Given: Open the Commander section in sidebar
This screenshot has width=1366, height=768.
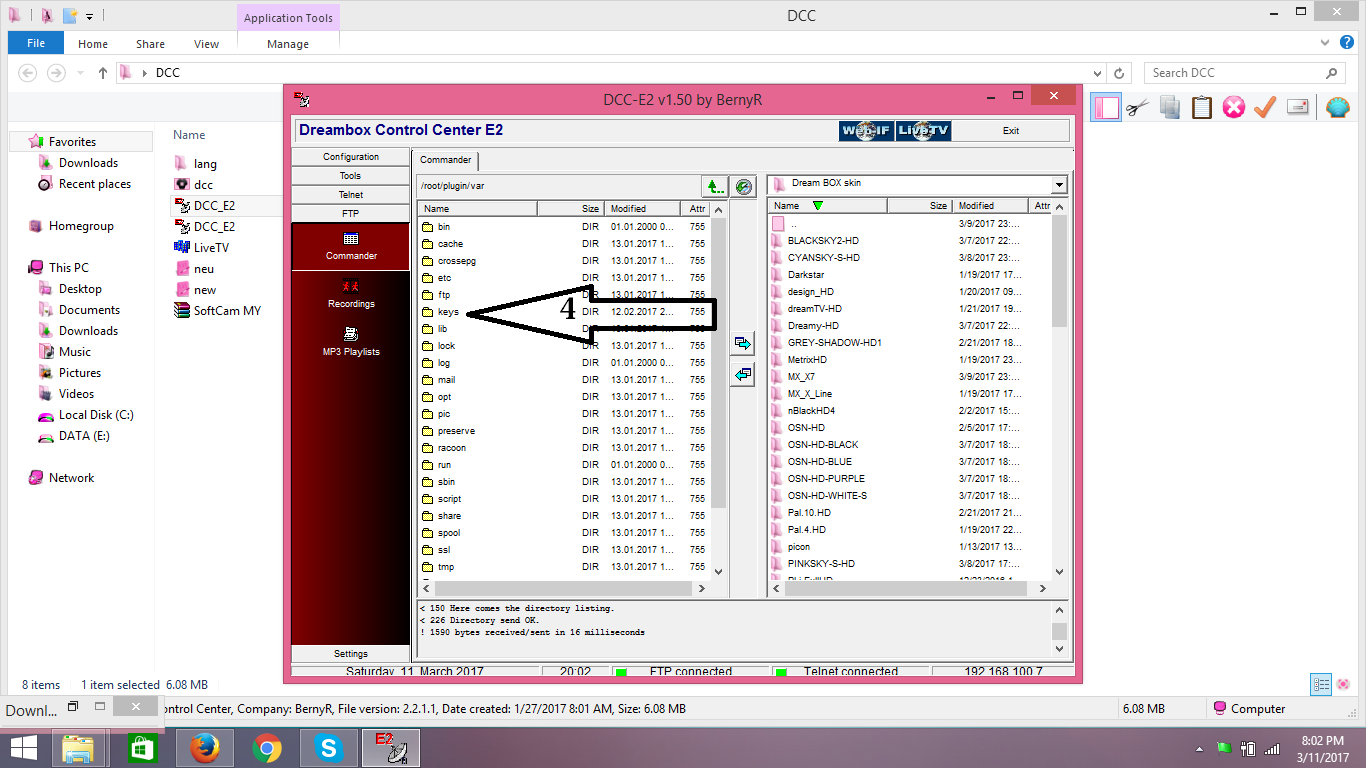Looking at the screenshot, I should [351, 246].
